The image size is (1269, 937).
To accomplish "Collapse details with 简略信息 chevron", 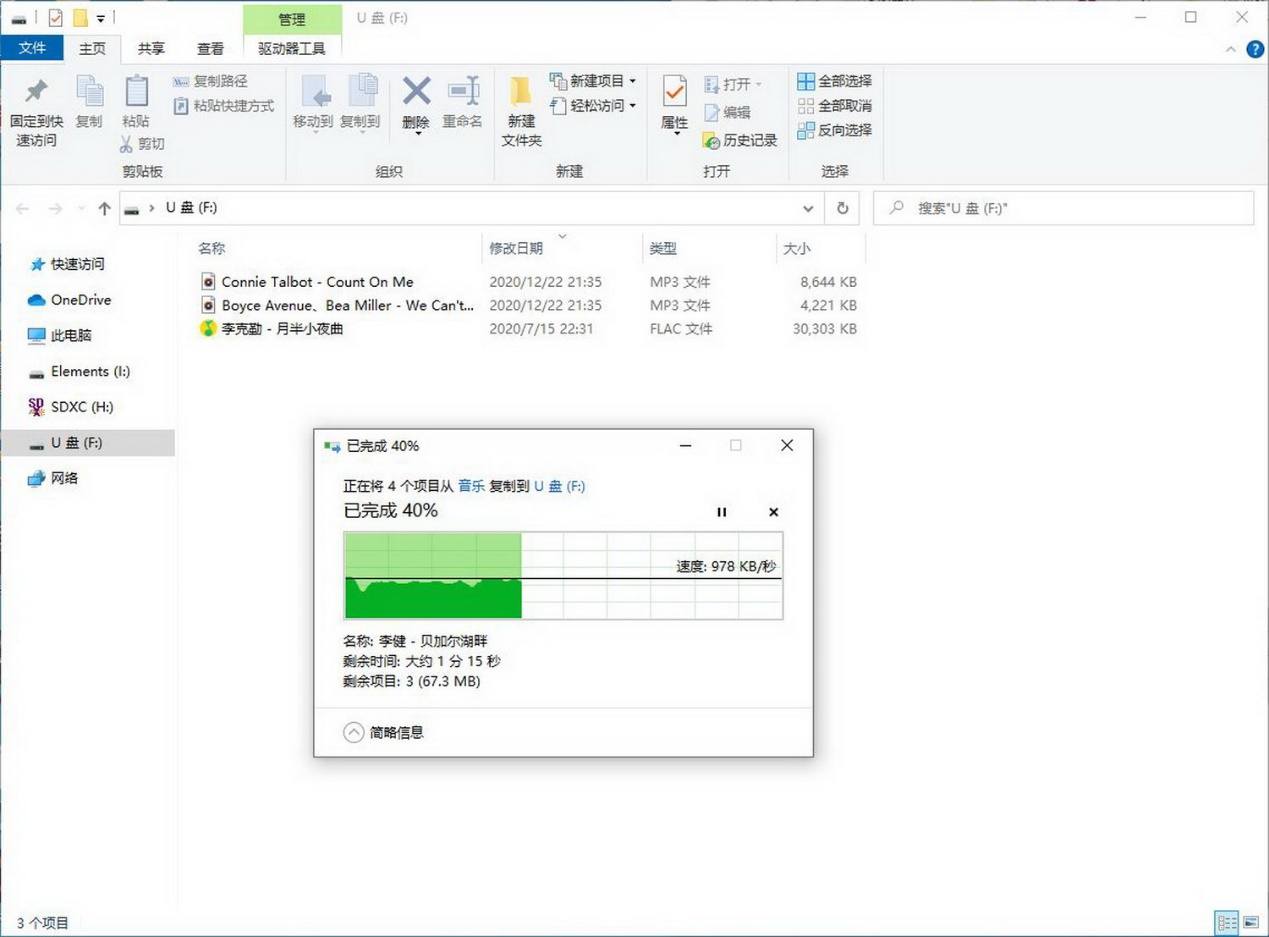I will 353,732.
